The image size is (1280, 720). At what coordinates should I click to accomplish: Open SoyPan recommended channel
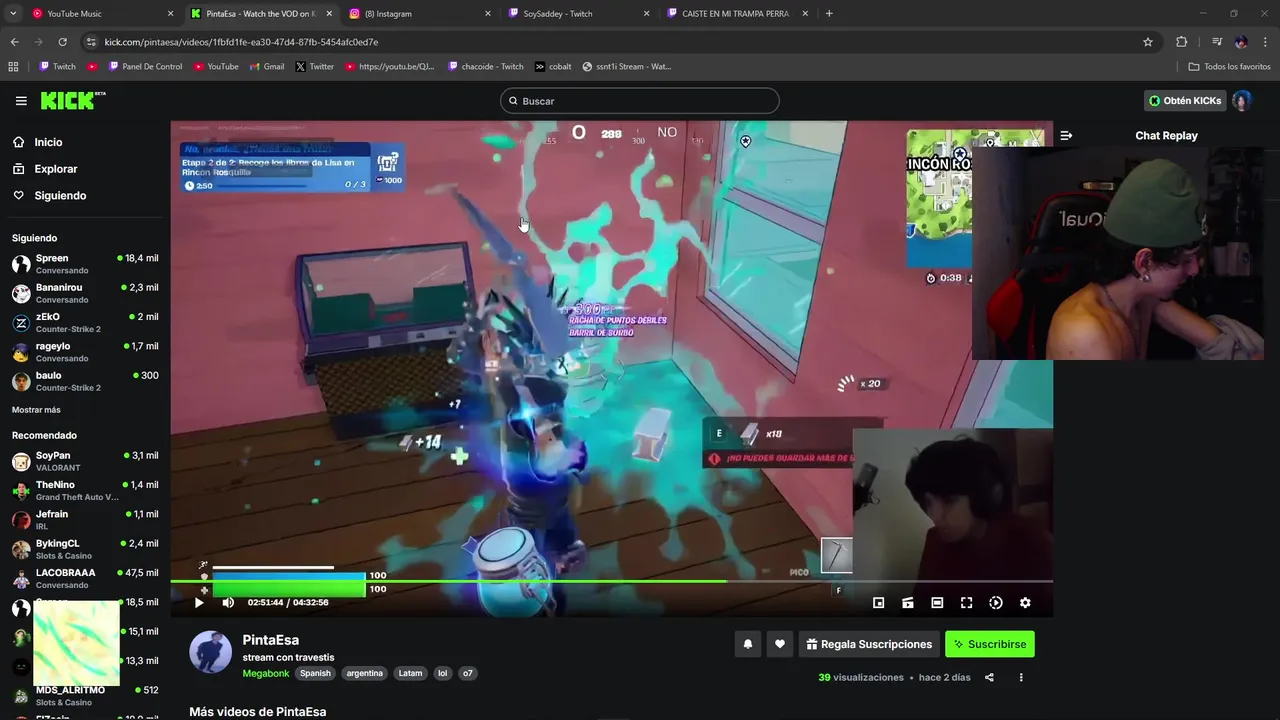coord(85,461)
